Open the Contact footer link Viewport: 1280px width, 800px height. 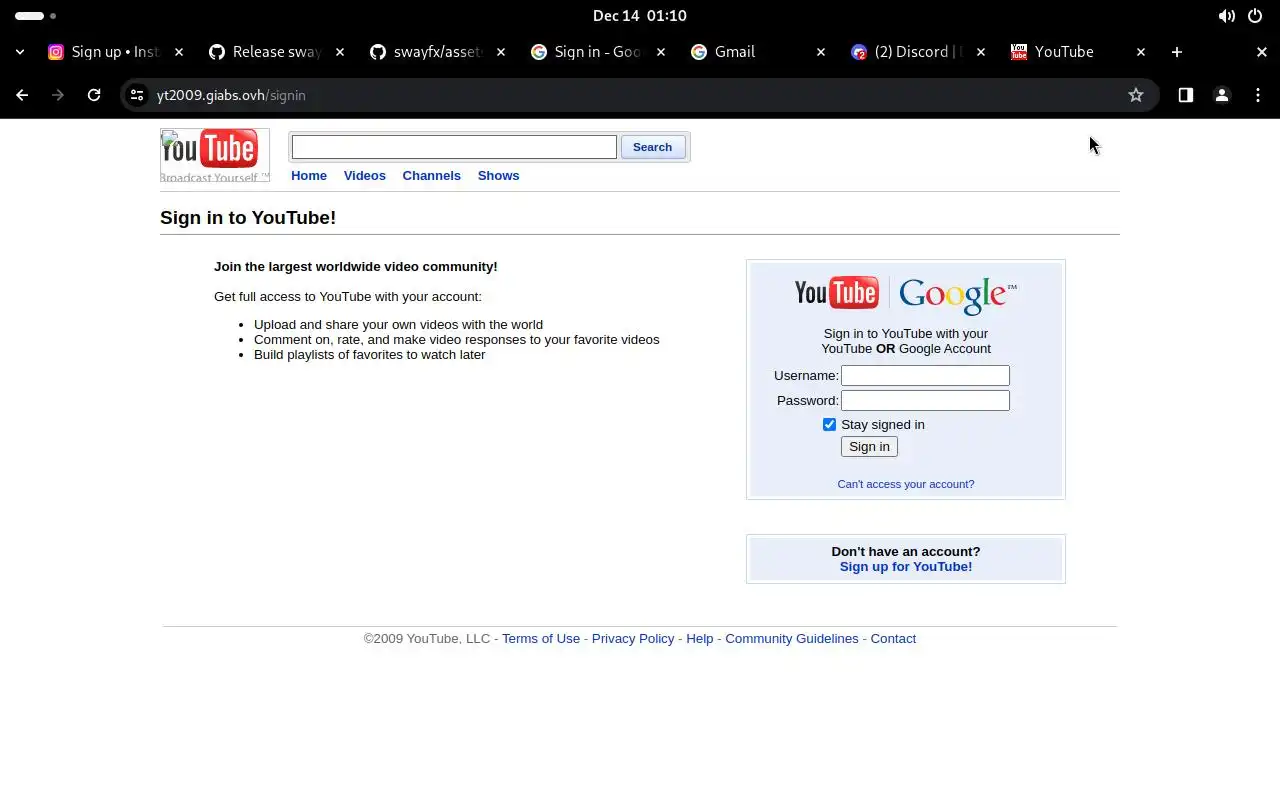point(893,639)
